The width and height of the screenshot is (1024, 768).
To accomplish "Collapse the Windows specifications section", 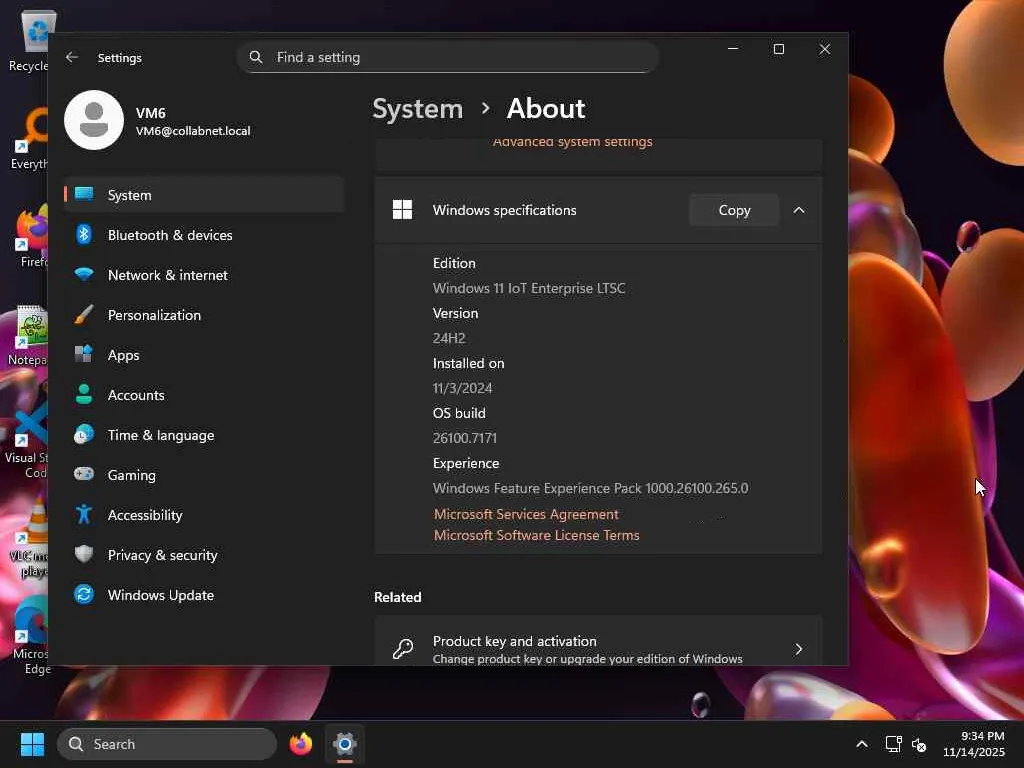I will tap(799, 210).
